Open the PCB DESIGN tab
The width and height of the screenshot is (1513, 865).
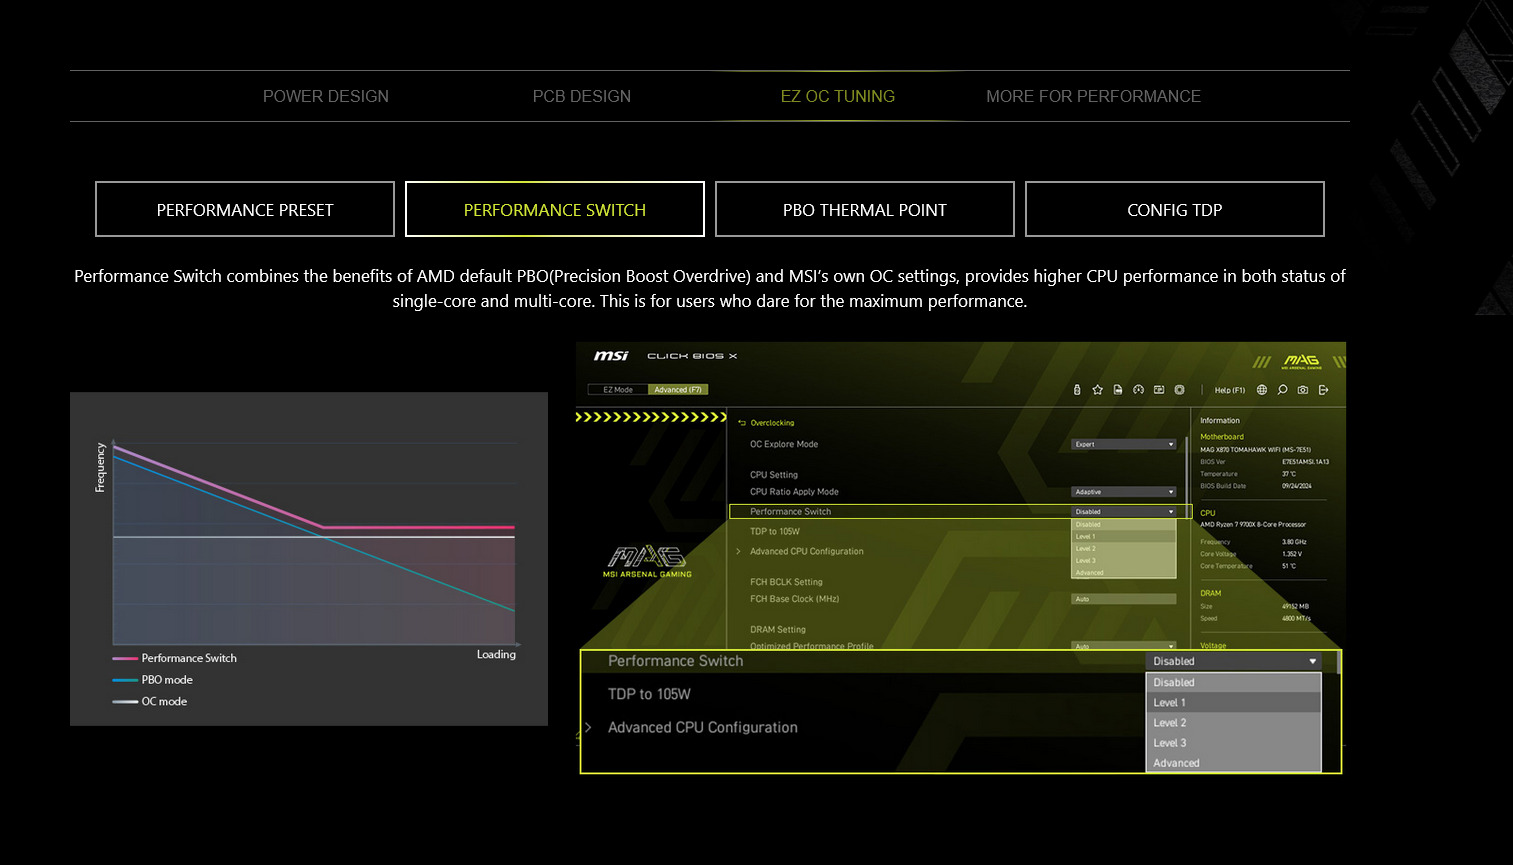tap(582, 96)
